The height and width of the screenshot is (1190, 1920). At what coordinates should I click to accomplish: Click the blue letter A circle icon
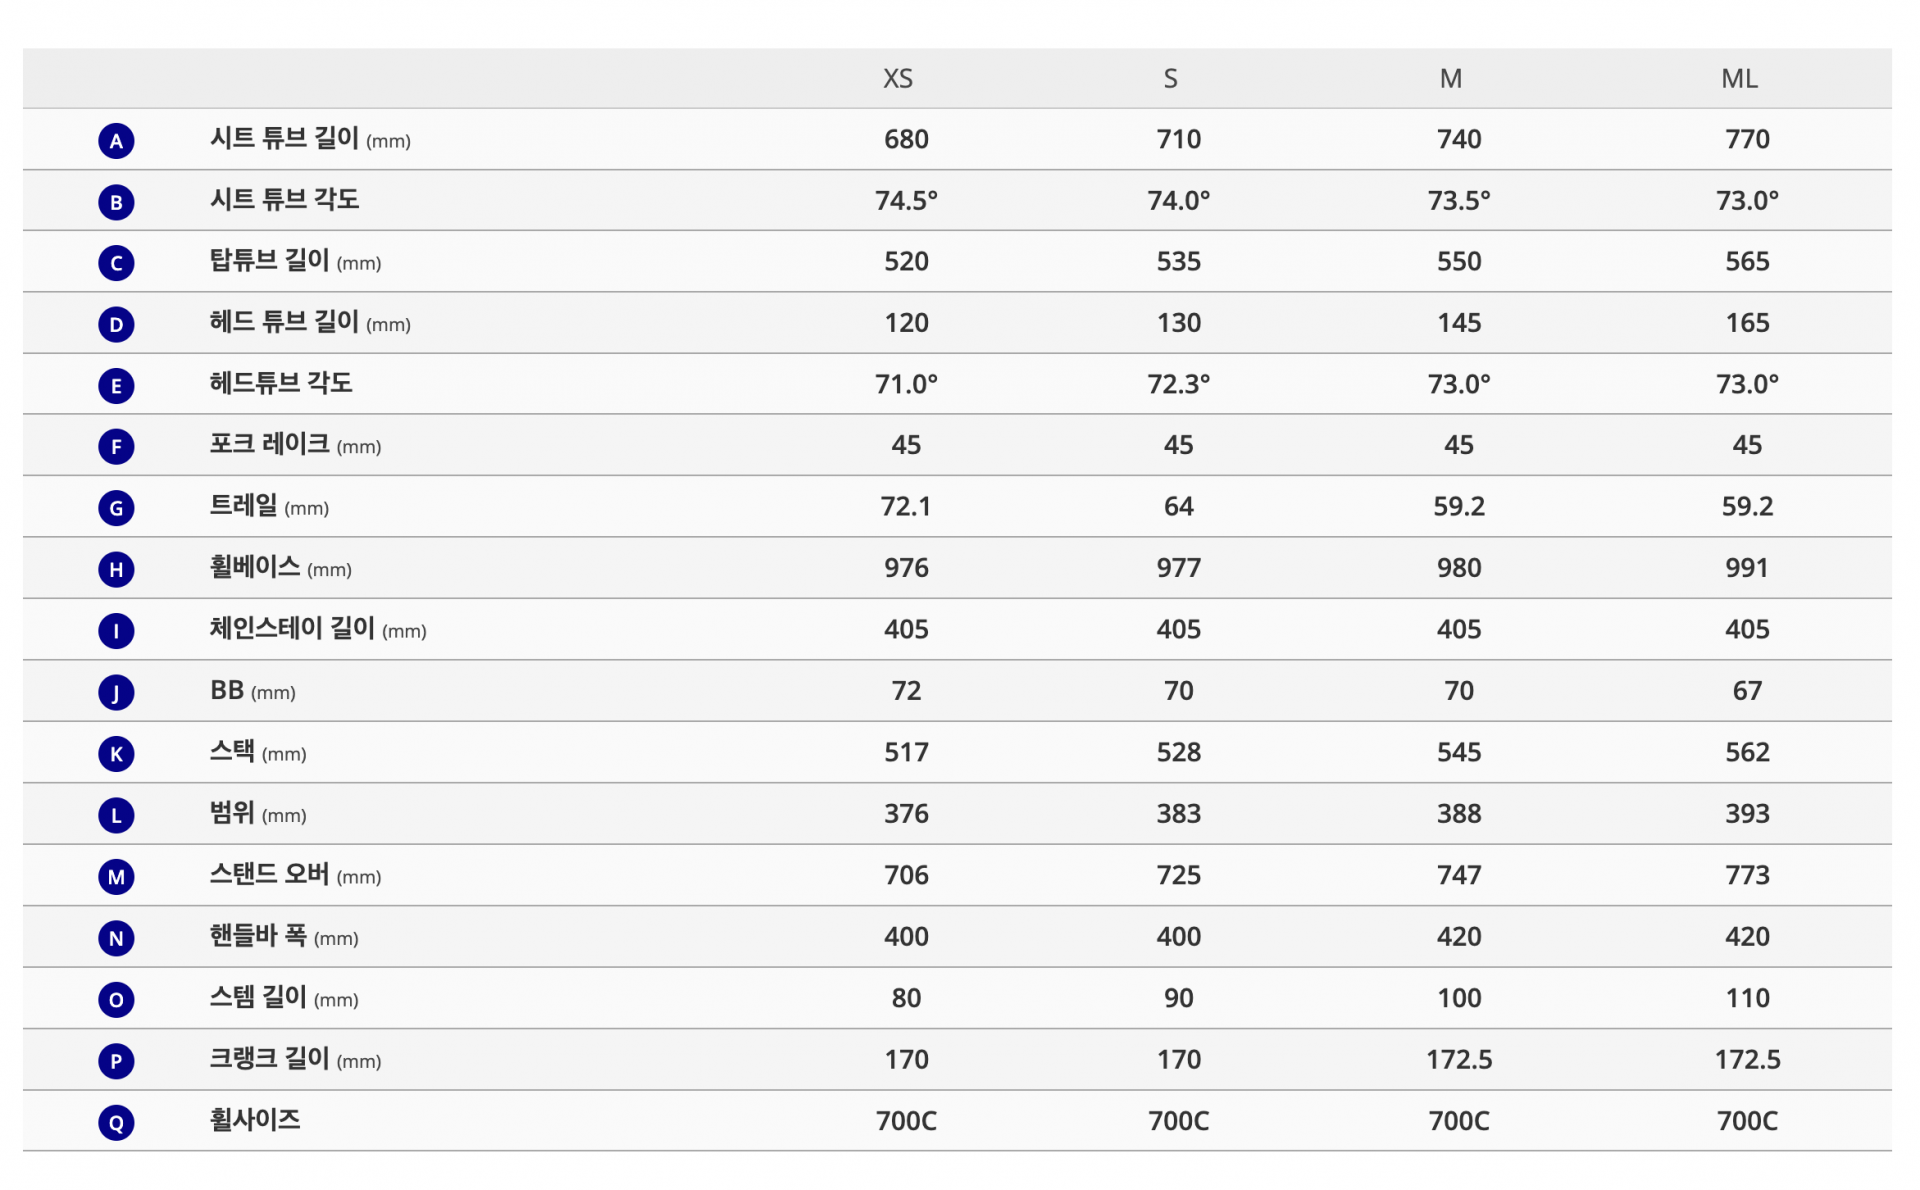116,141
